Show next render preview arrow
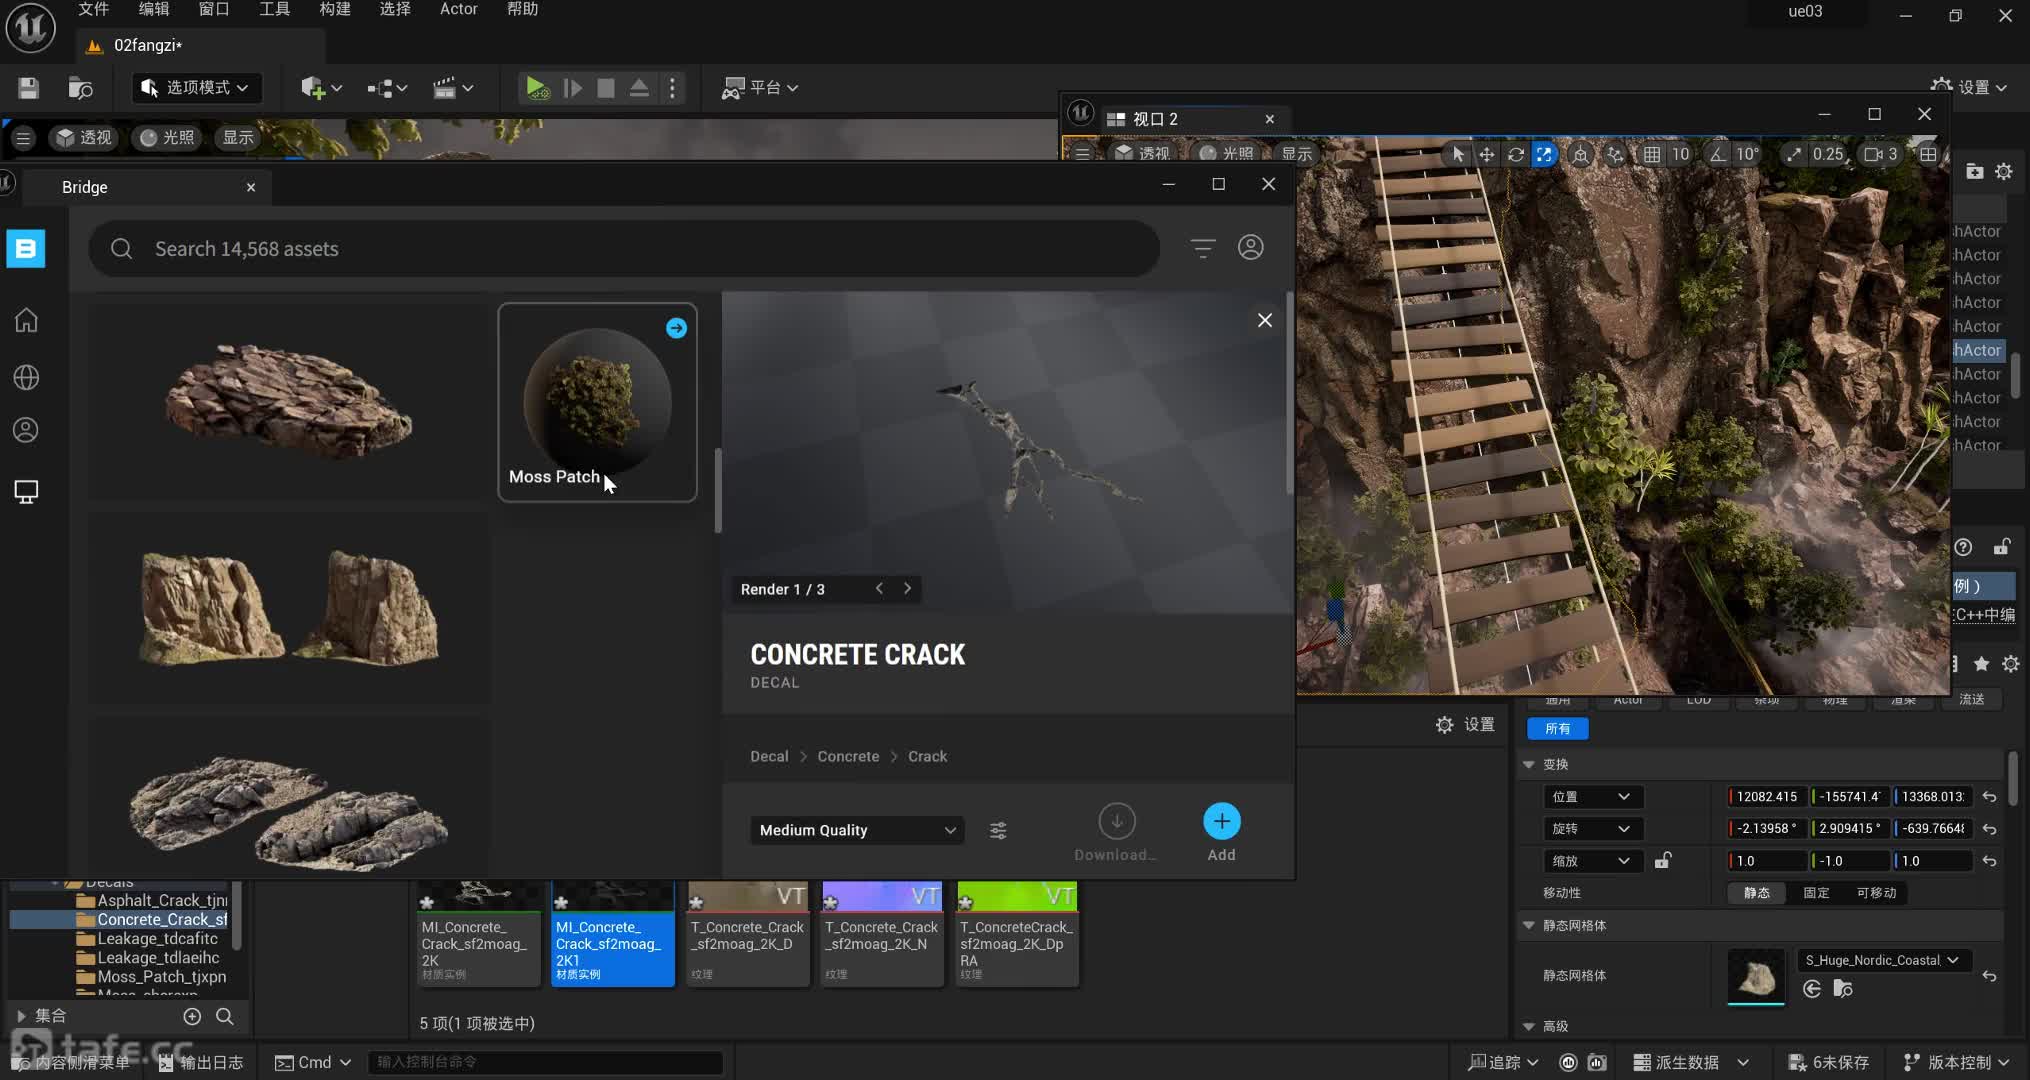 point(907,588)
